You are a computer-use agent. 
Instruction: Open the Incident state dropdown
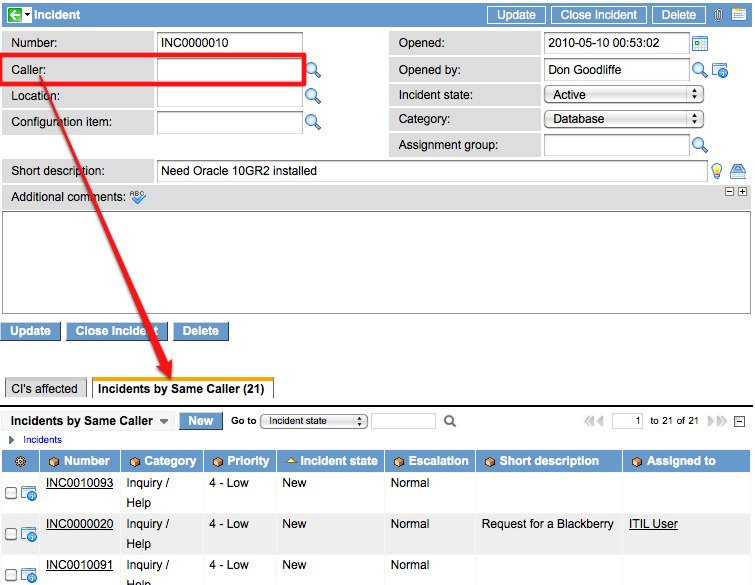pyautogui.click(x=623, y=95)
